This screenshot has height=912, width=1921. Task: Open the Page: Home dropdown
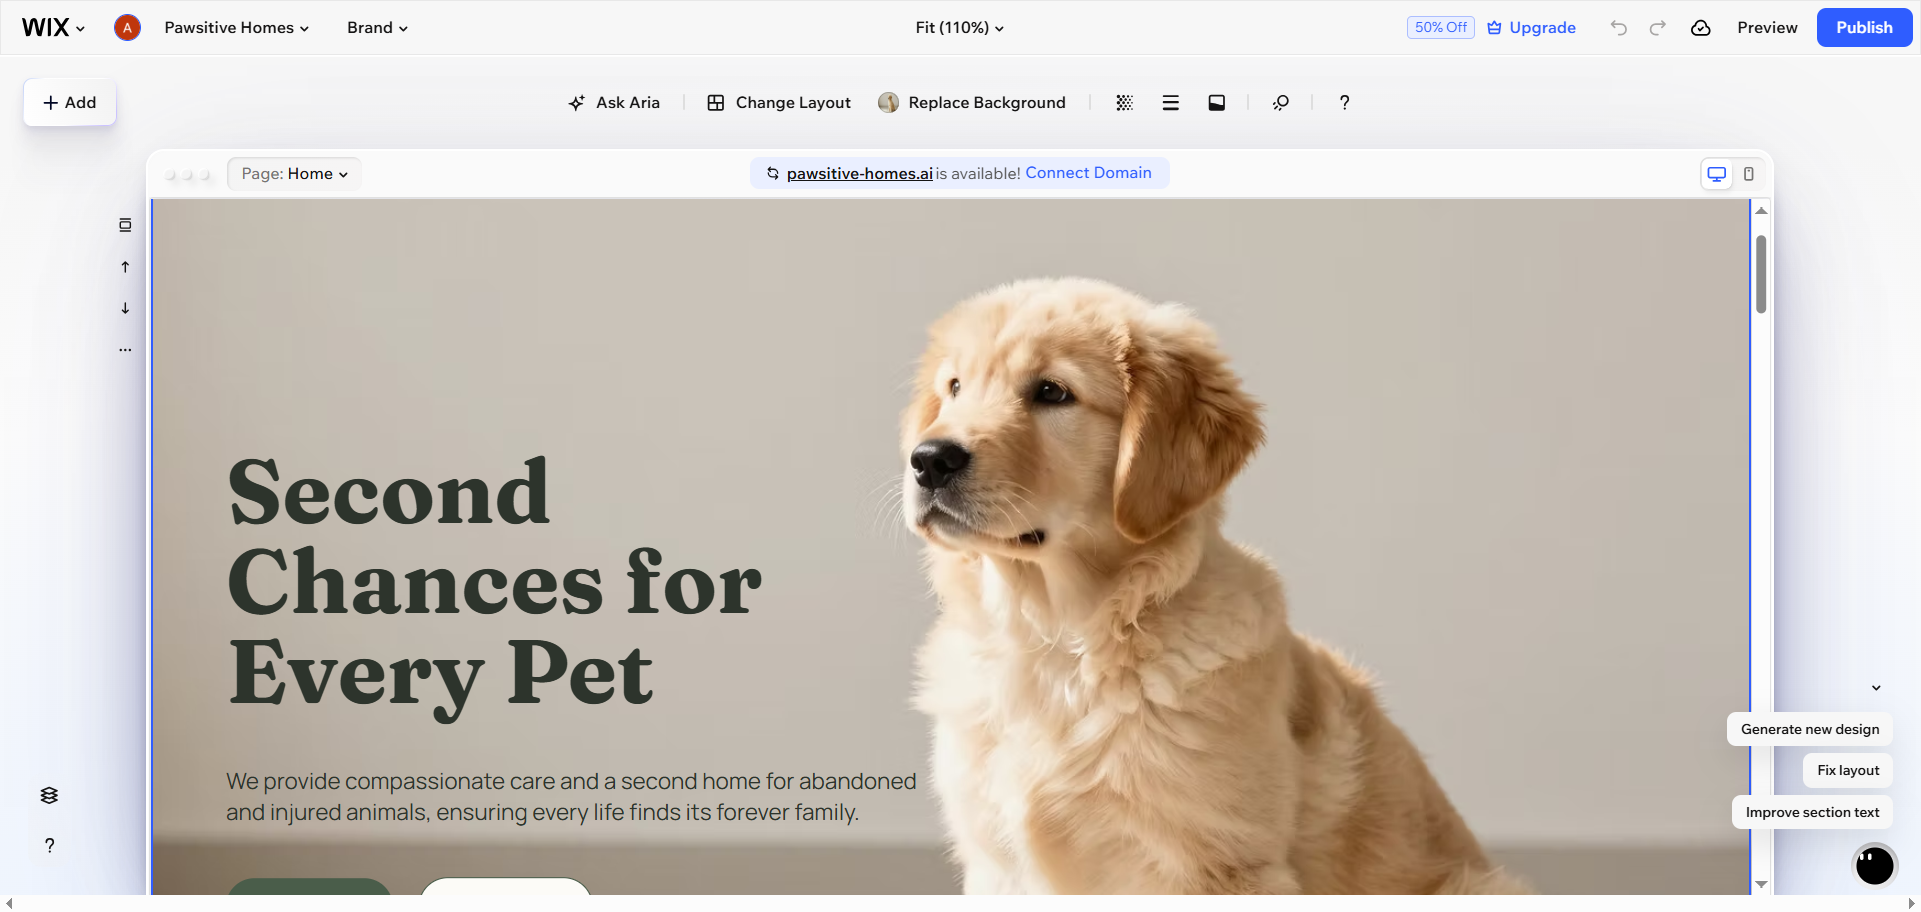coord(294,173)
